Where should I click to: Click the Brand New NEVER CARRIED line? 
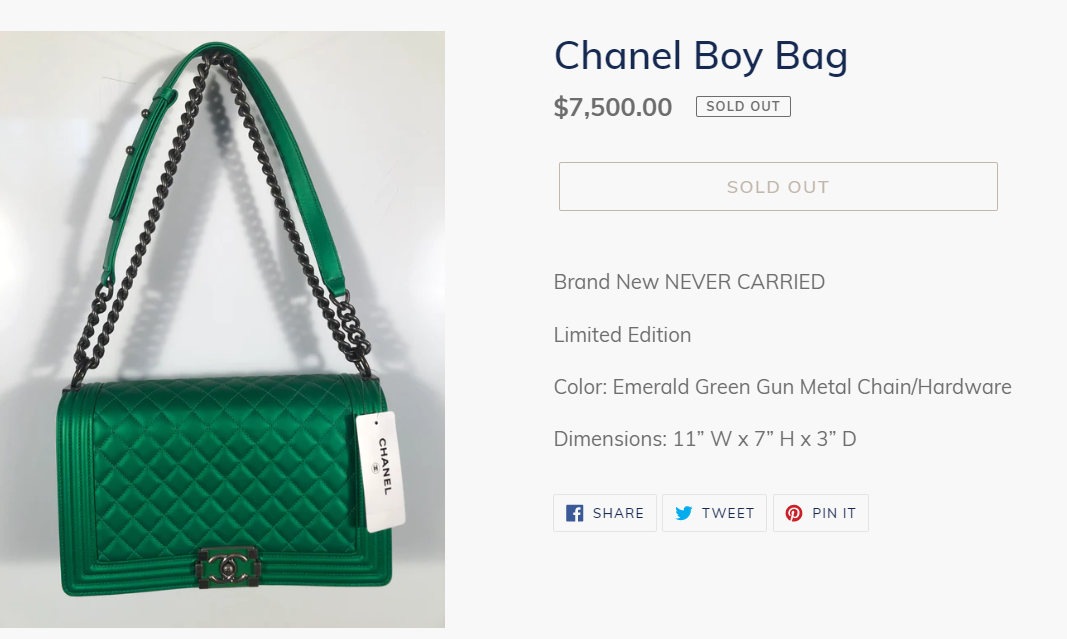(x=689, y=282)
